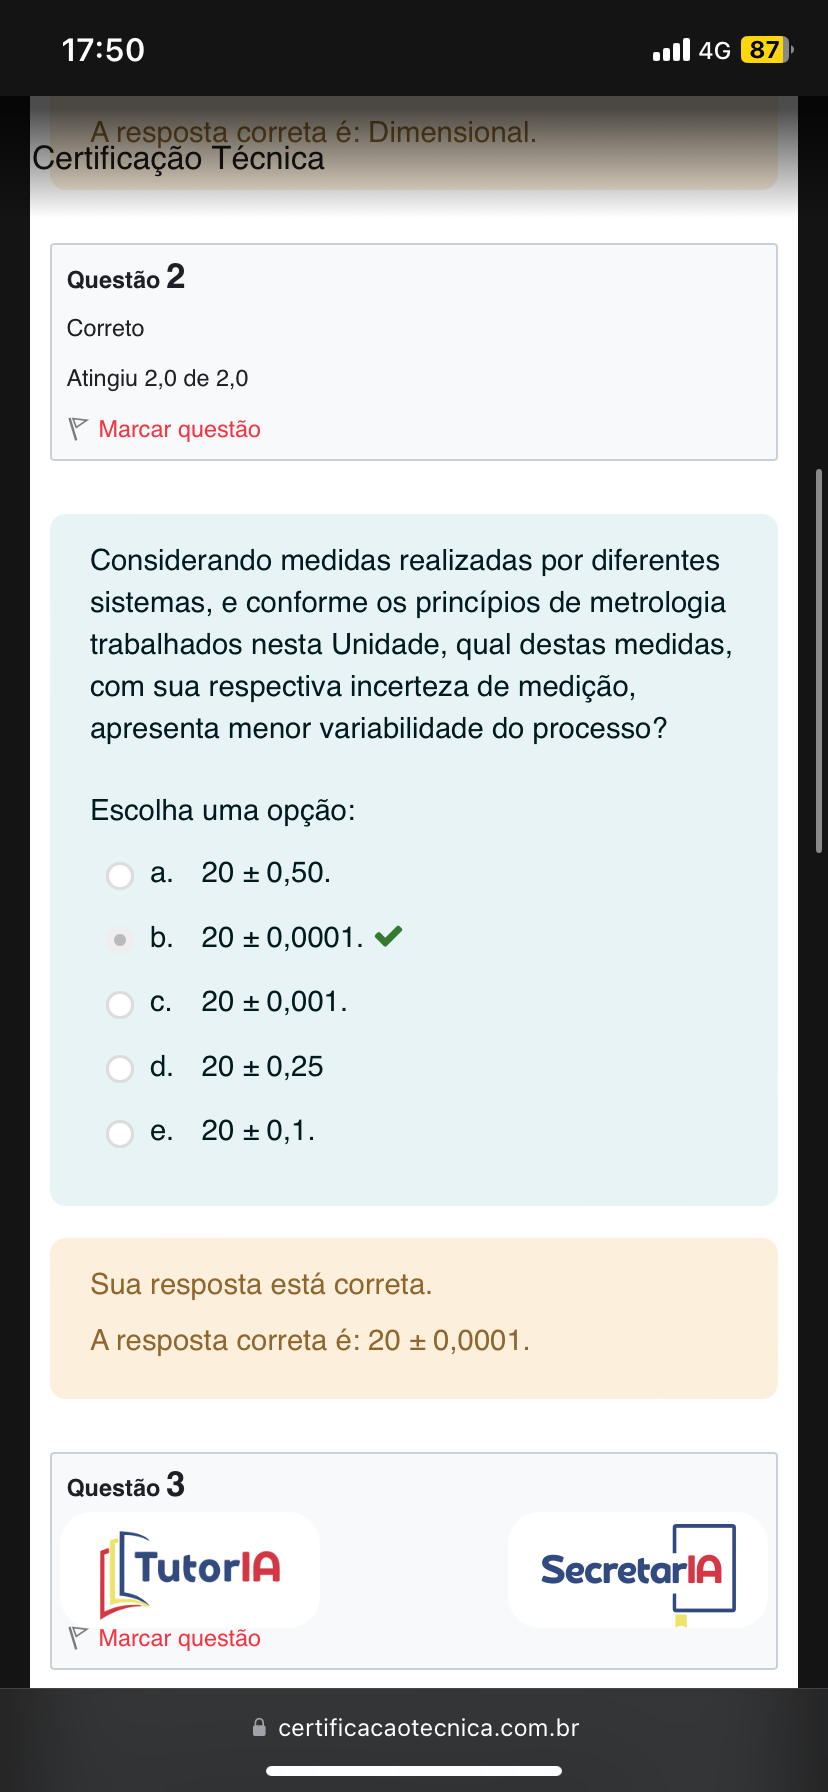Click the vertical page scrollbar

[x=820, y=660]
